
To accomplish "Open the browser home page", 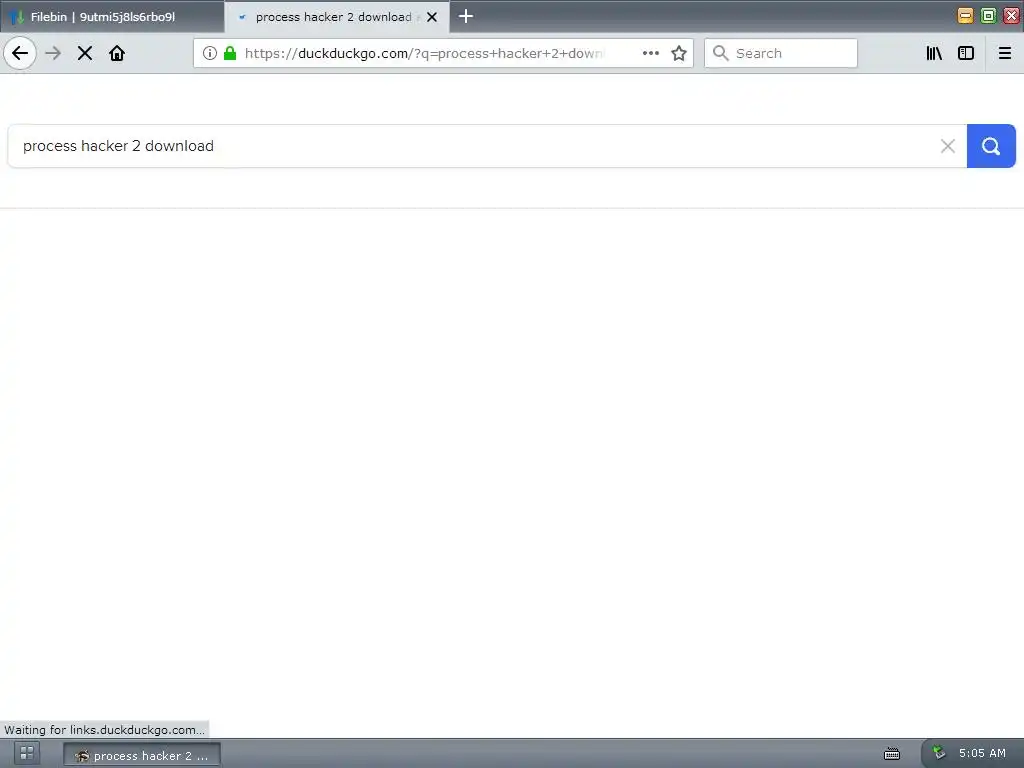I will pyautogui.click(x=117, y=53).
